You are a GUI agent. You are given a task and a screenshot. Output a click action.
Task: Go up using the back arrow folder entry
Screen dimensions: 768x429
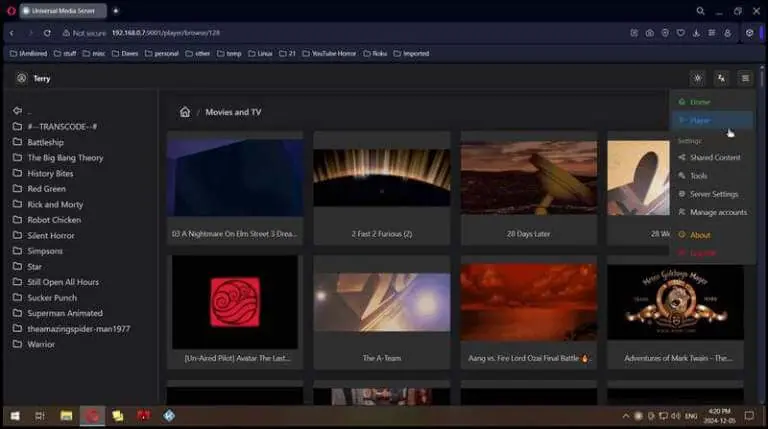pos(18,111)
